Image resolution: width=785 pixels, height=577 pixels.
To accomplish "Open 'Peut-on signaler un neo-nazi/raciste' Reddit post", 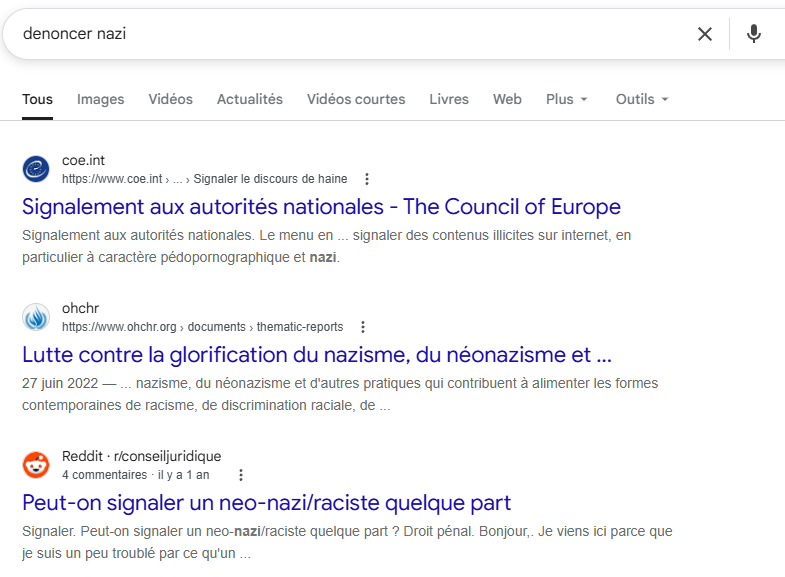I will point(266,502).
